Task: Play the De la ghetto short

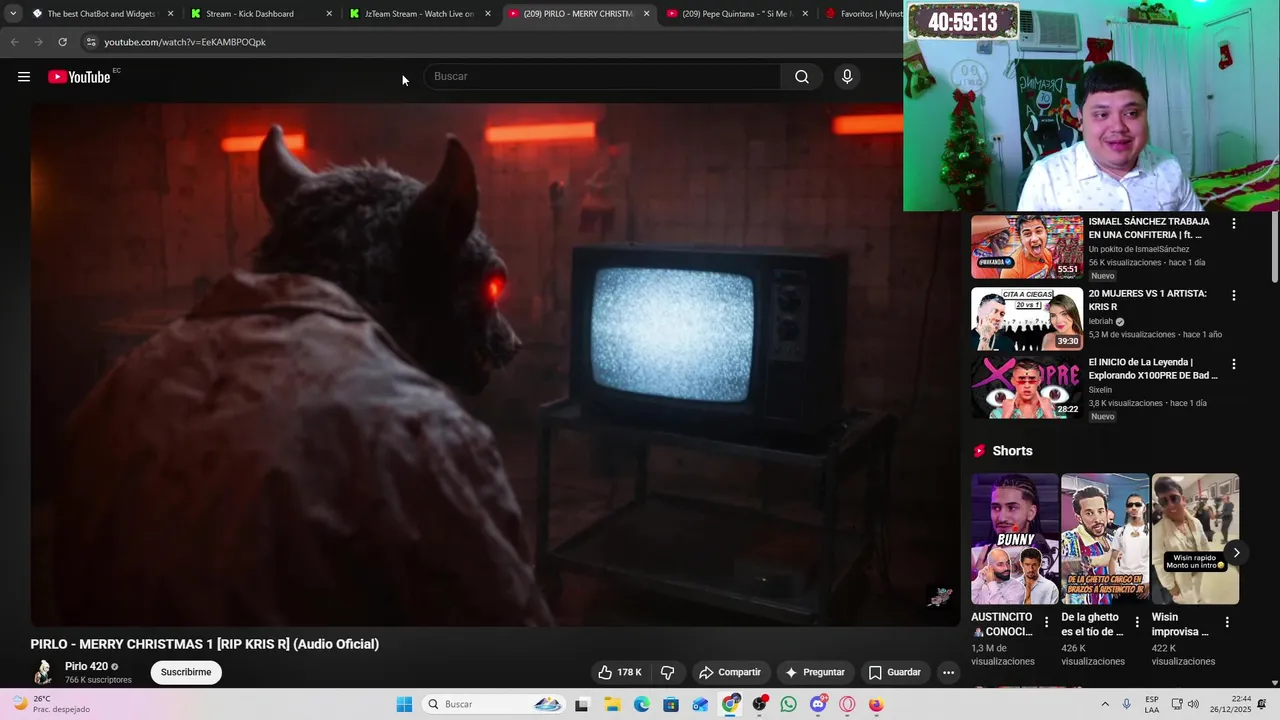Action: pyautogui.click(x=1105, y=539)
